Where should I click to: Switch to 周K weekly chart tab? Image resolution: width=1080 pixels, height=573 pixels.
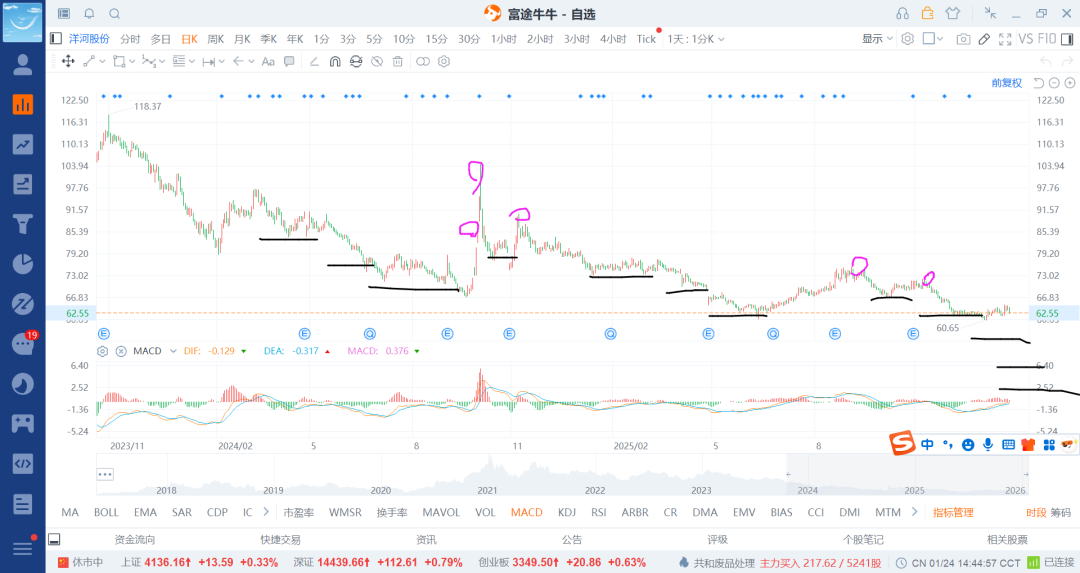coord(216,39)
